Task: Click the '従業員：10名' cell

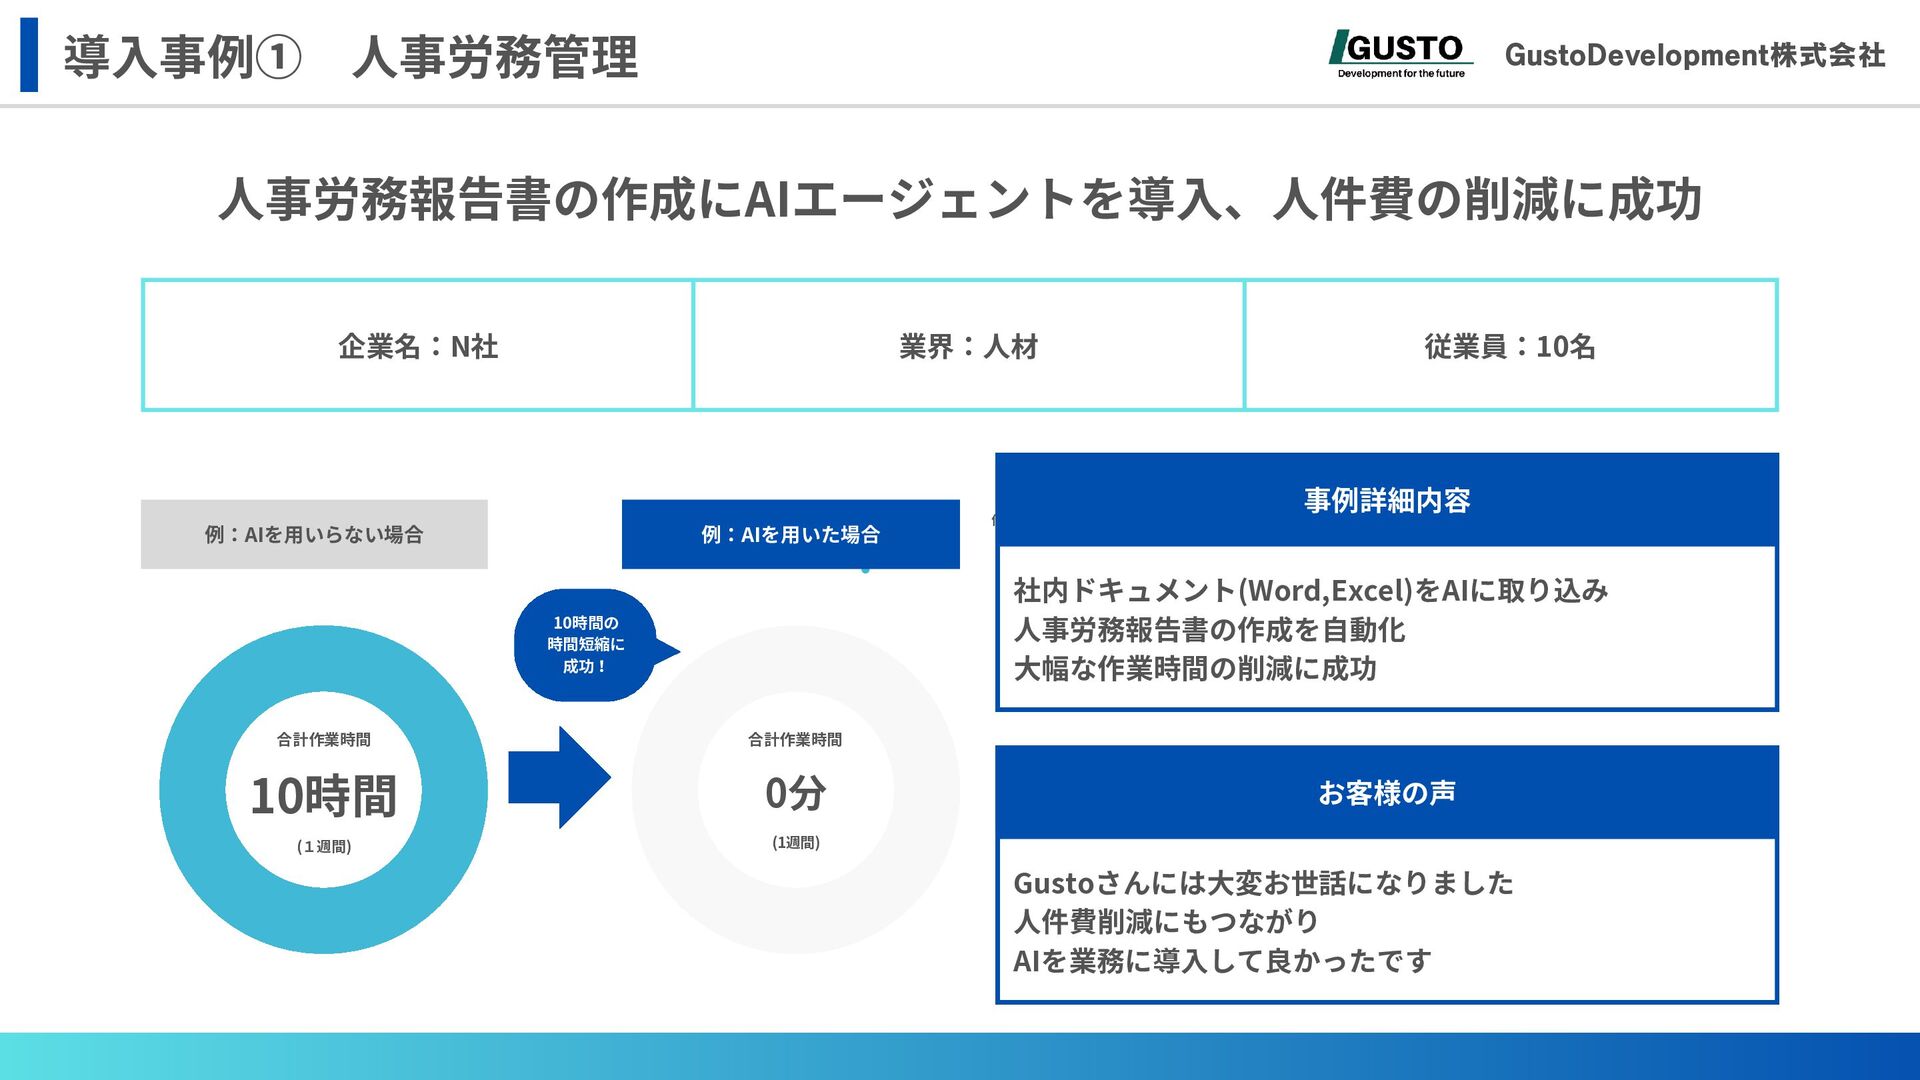Action: click(1510, 345)
